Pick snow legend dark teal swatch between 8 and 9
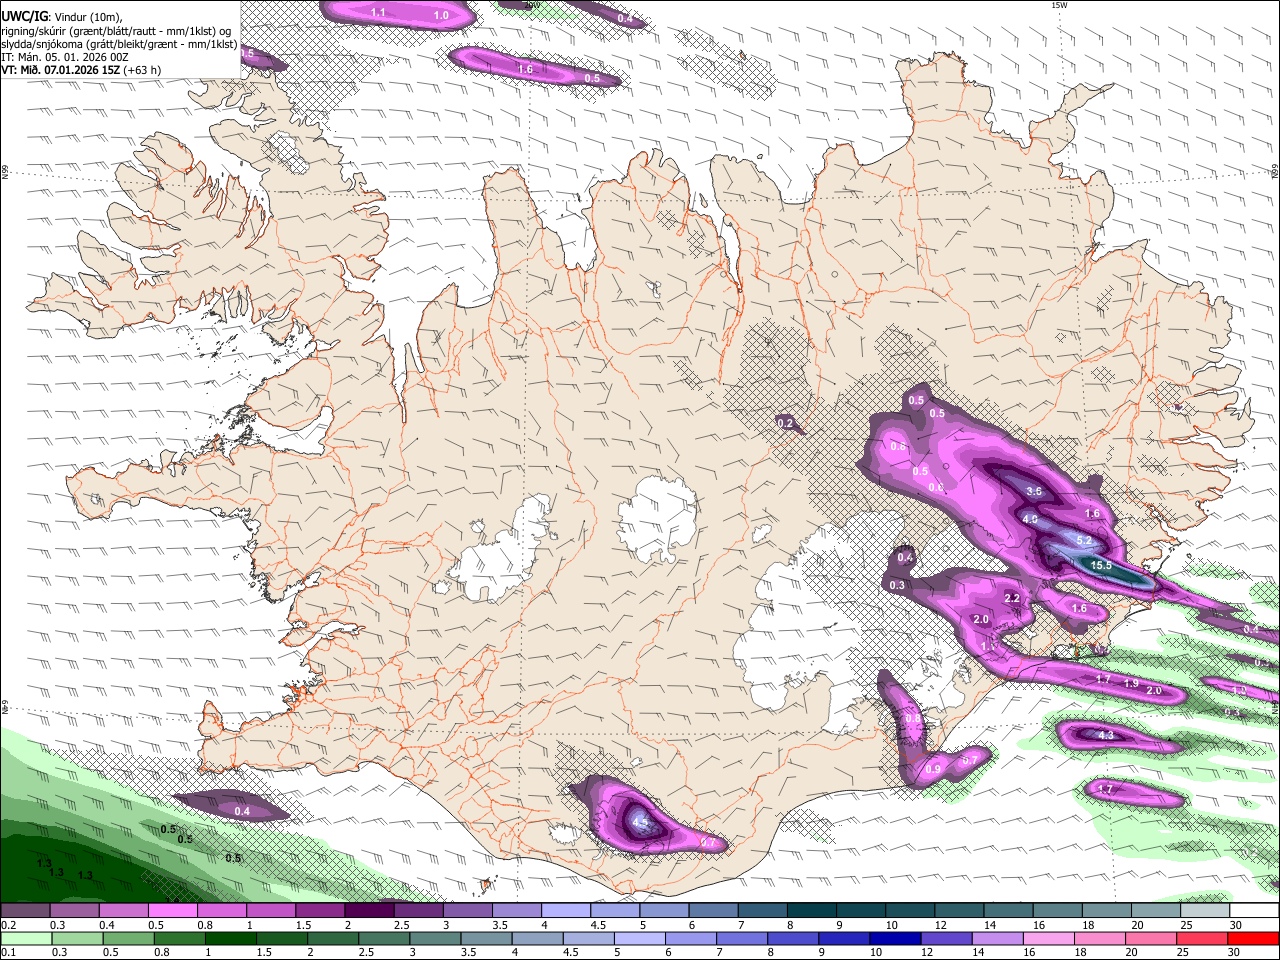Viewport: 1280px width, 960px height. coord(811,911)
